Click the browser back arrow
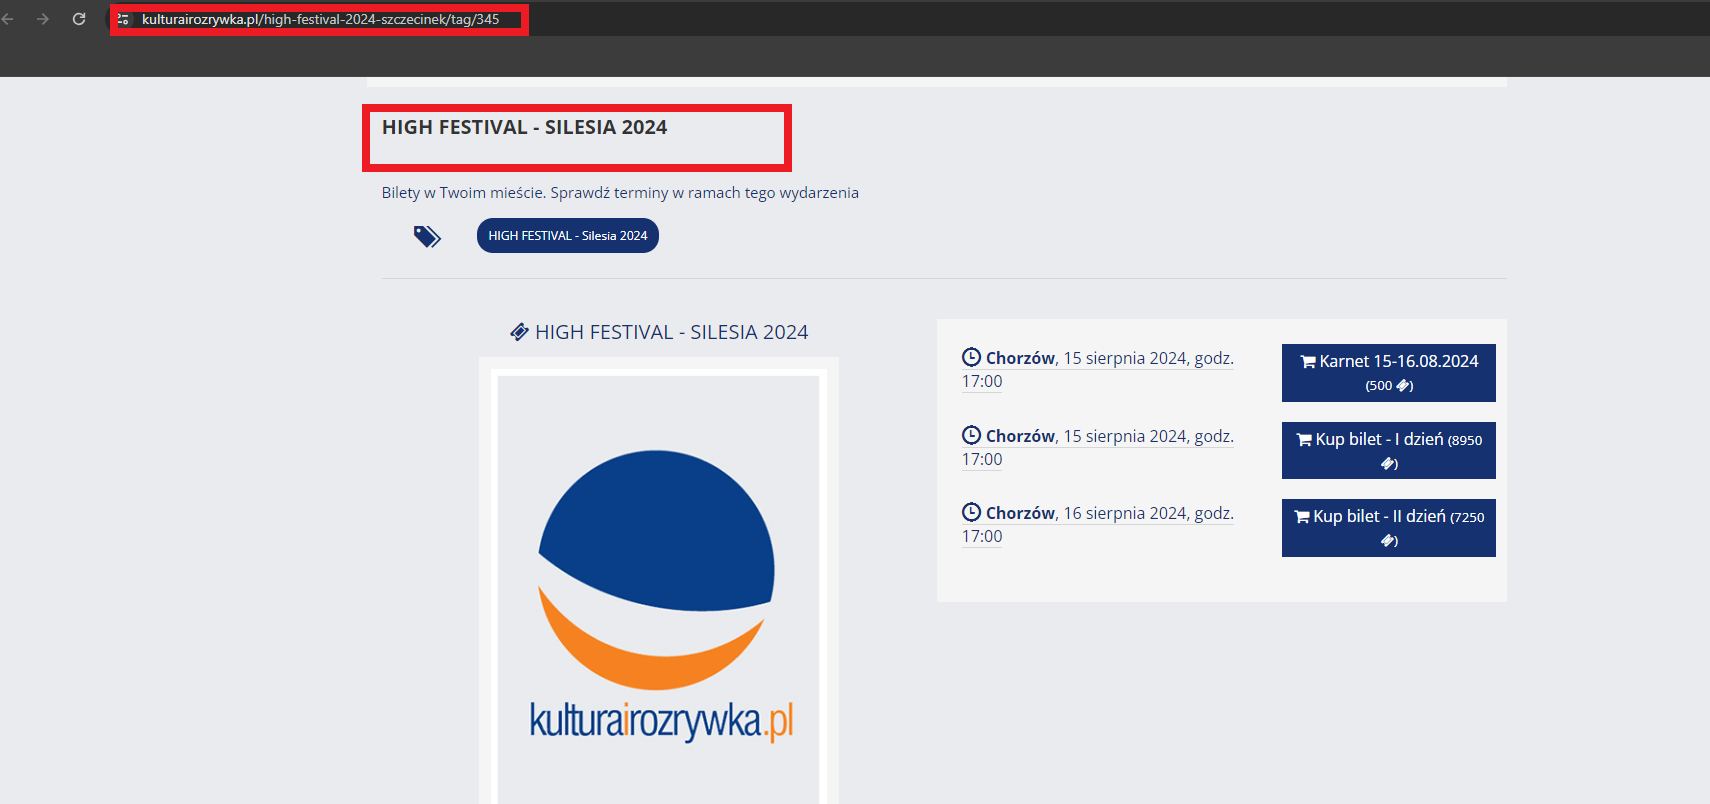The height and width of the screenshot is (804, 1710). click(x=8, y=19)
